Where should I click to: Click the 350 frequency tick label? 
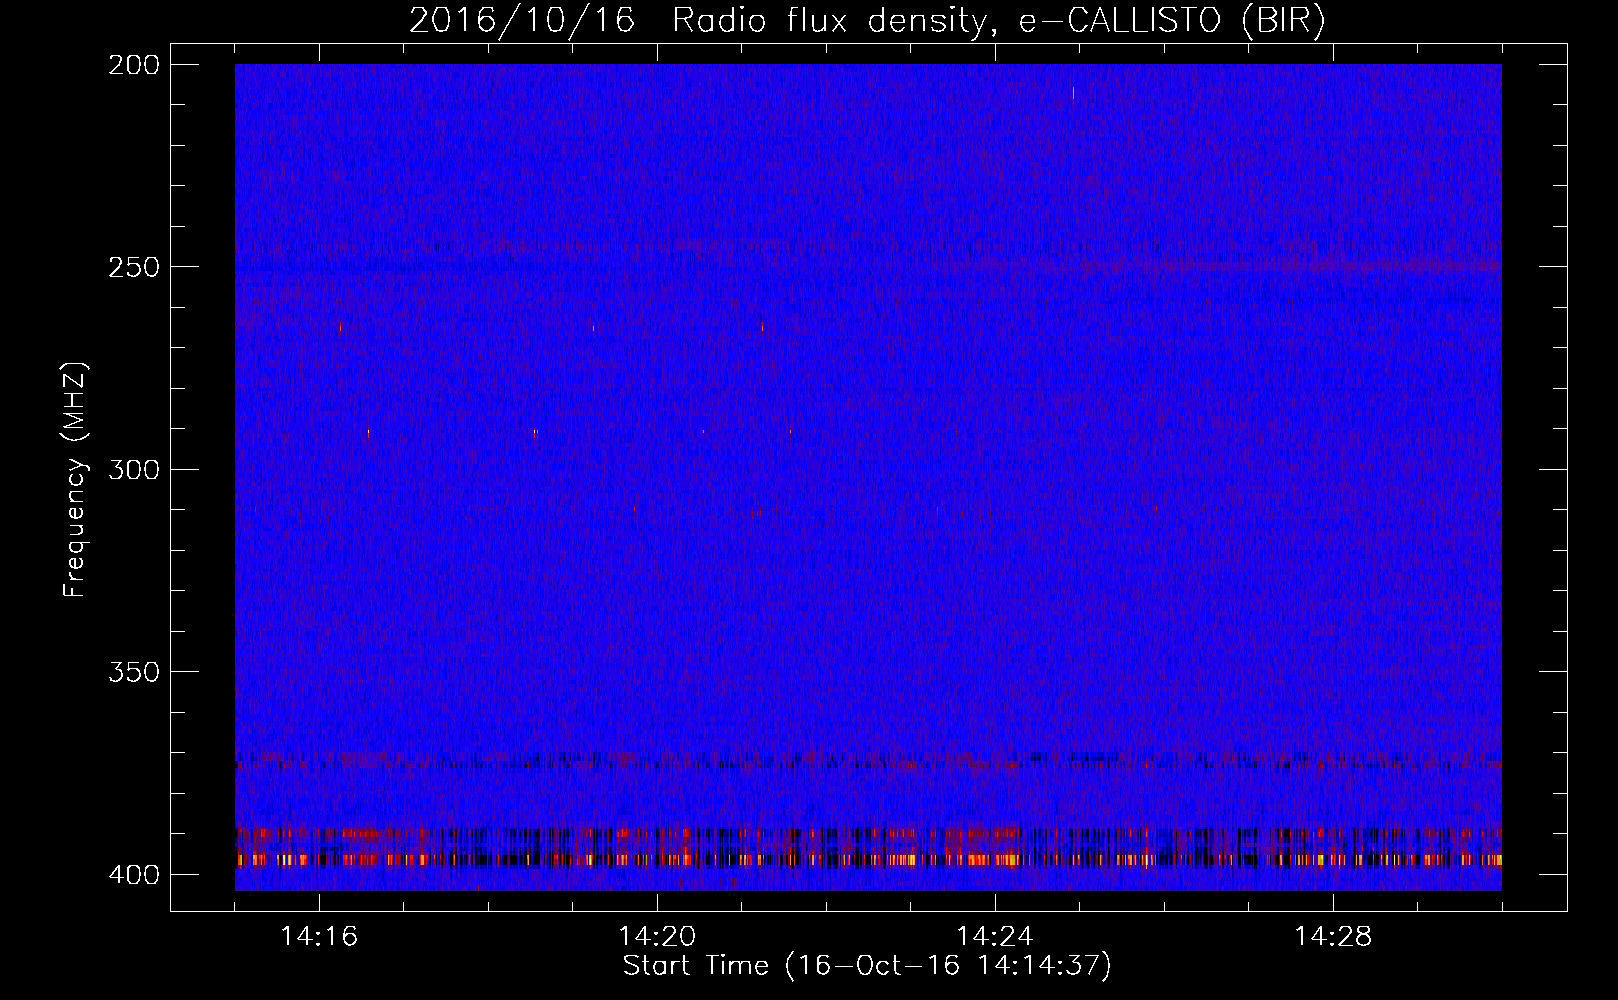pos(134,671)
